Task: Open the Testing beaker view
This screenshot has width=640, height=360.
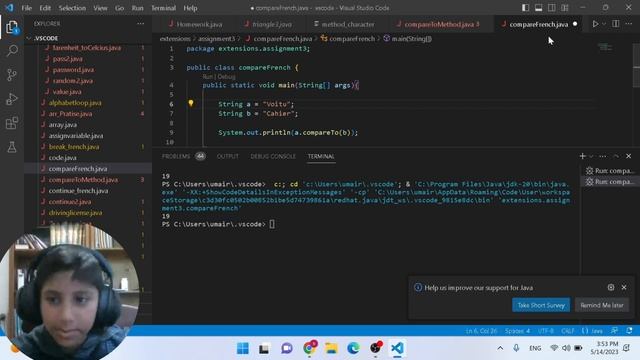Action: [x=12, y=147]
